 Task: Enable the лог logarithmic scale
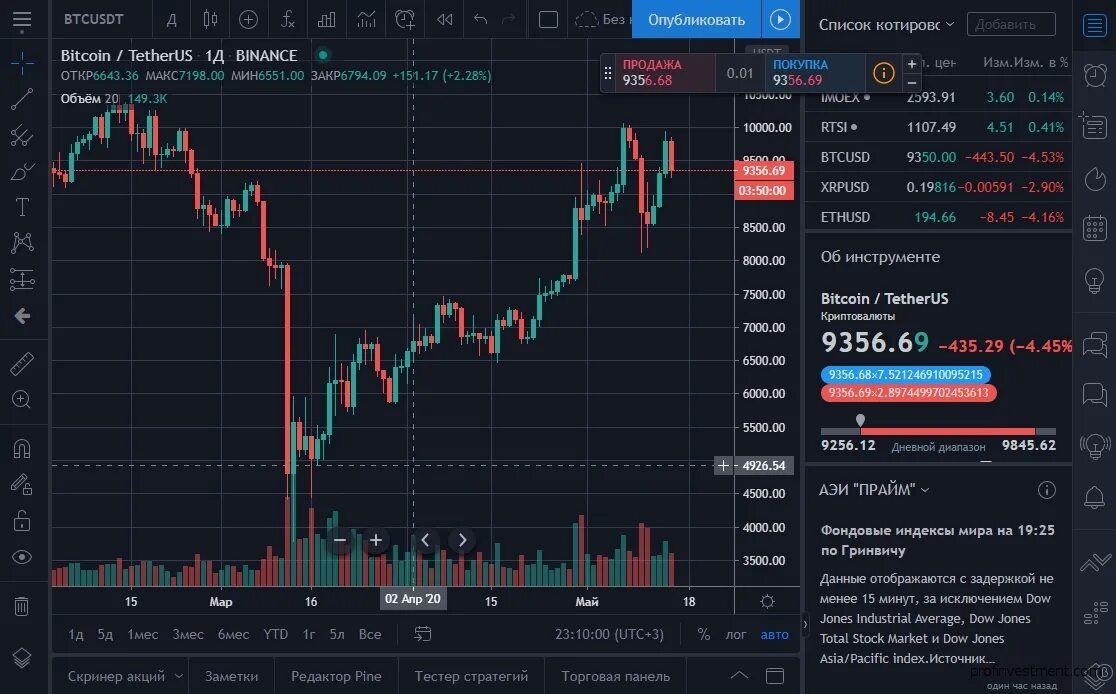[736, 634]
